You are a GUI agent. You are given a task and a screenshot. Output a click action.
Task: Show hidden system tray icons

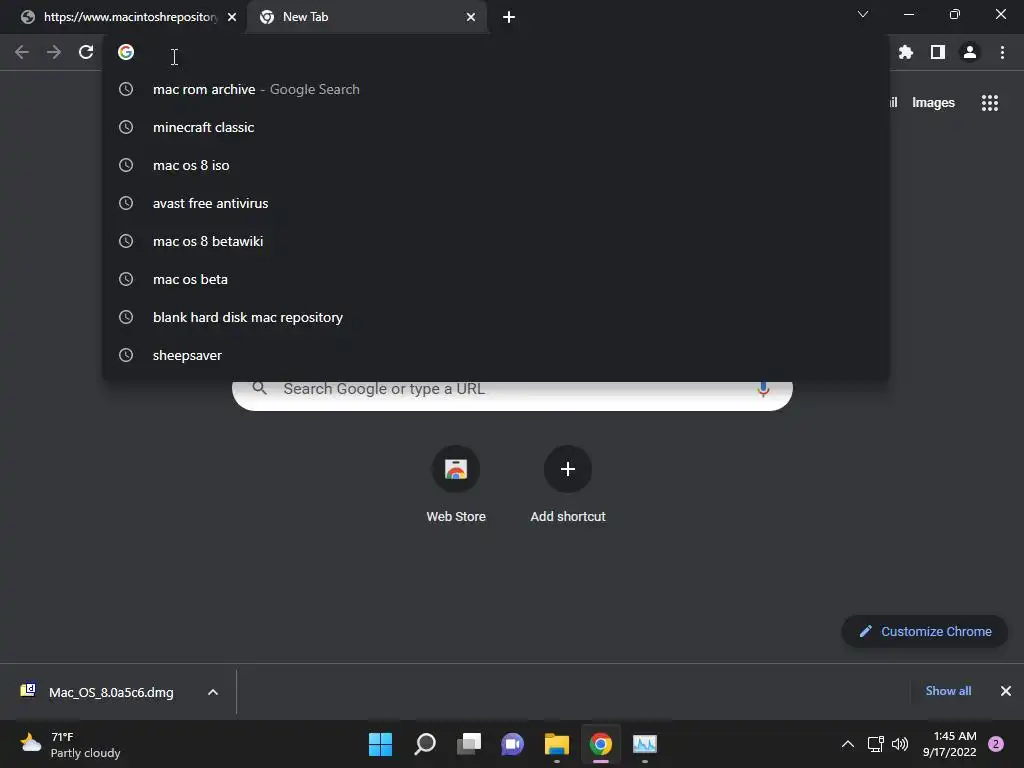(x=848, y=744)
